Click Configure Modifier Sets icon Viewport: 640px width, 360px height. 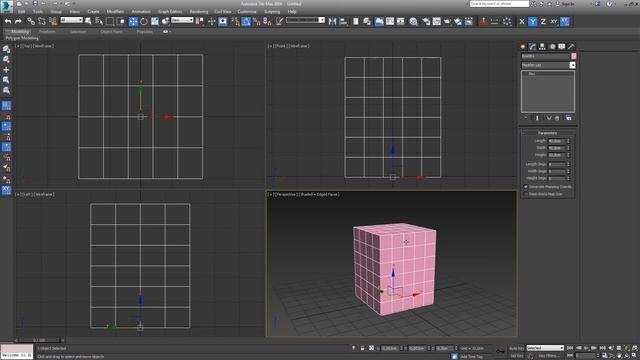[569, 118]
